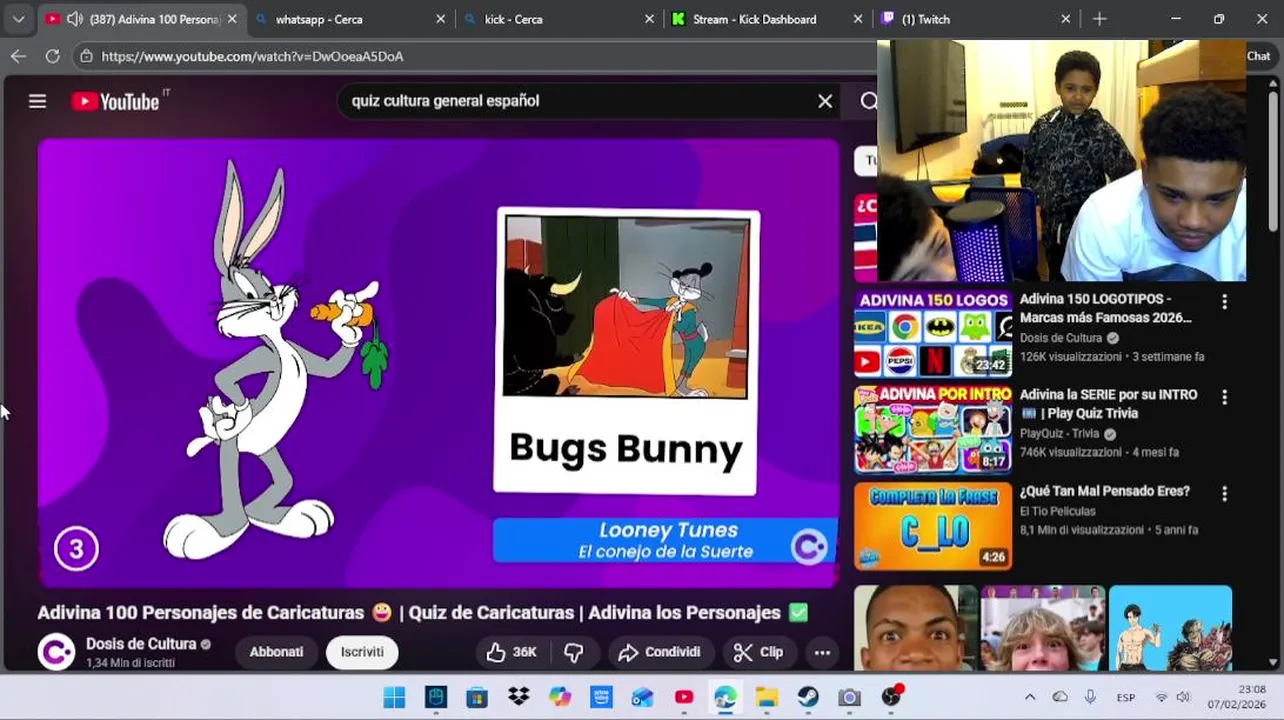
Task: Reload the page with the refresh icon
Action: [x=52, y=56]
